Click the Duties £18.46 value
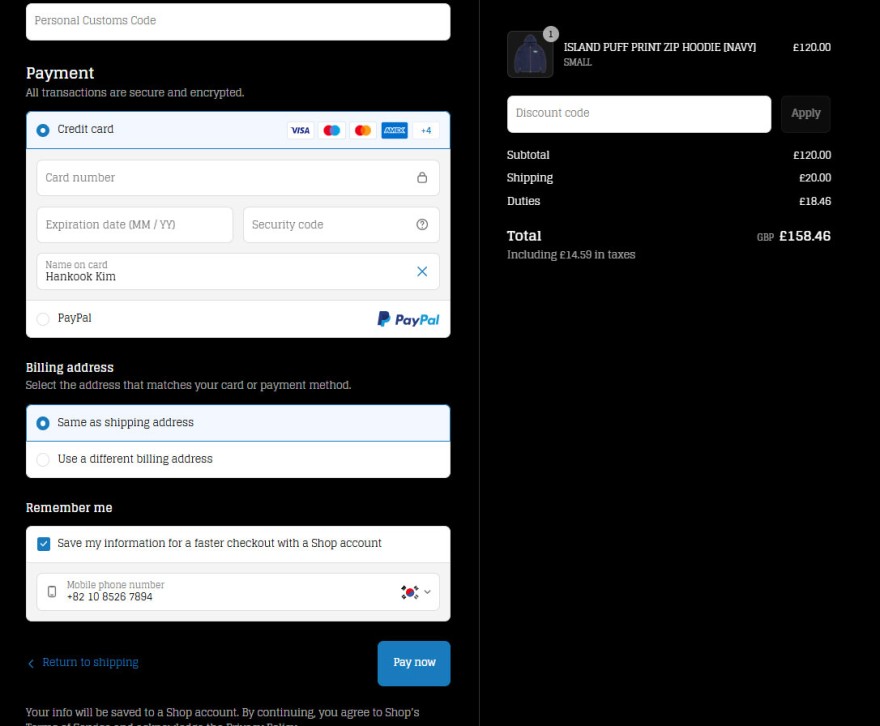 pos(815,201)
